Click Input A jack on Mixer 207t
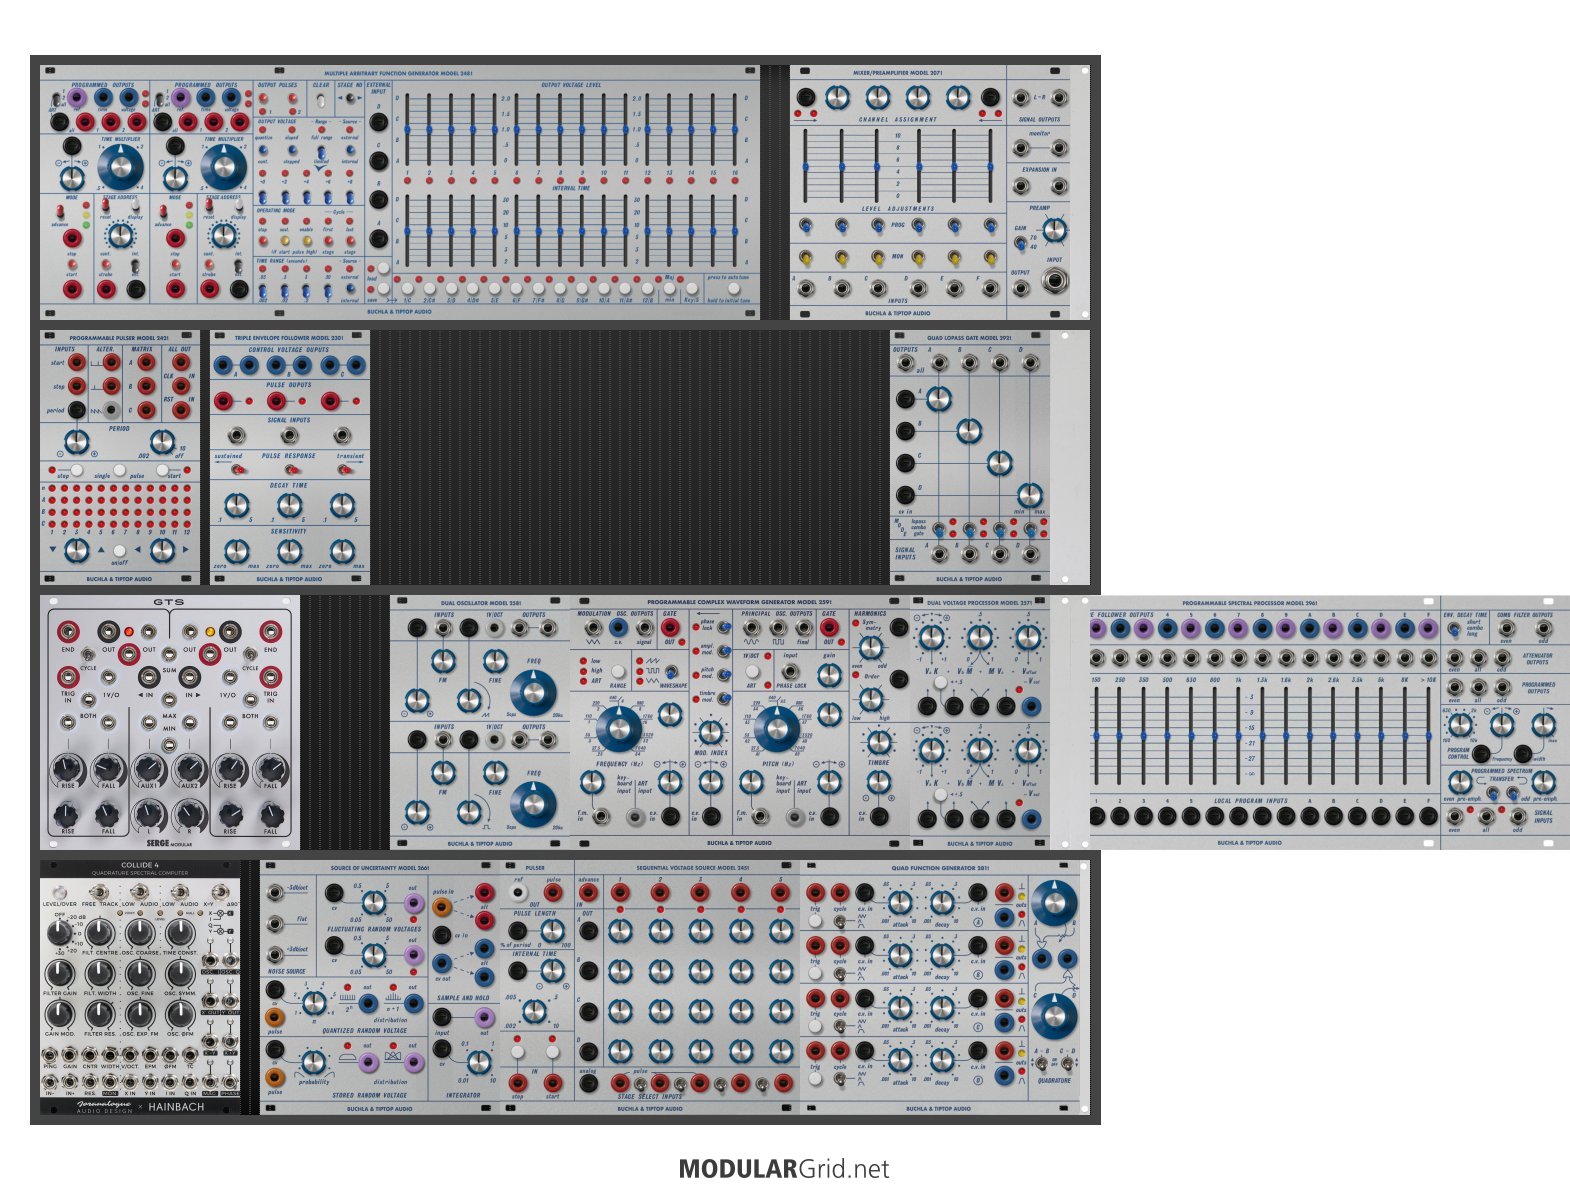This screenshot has height=1190, width=1570. point(805,289)
